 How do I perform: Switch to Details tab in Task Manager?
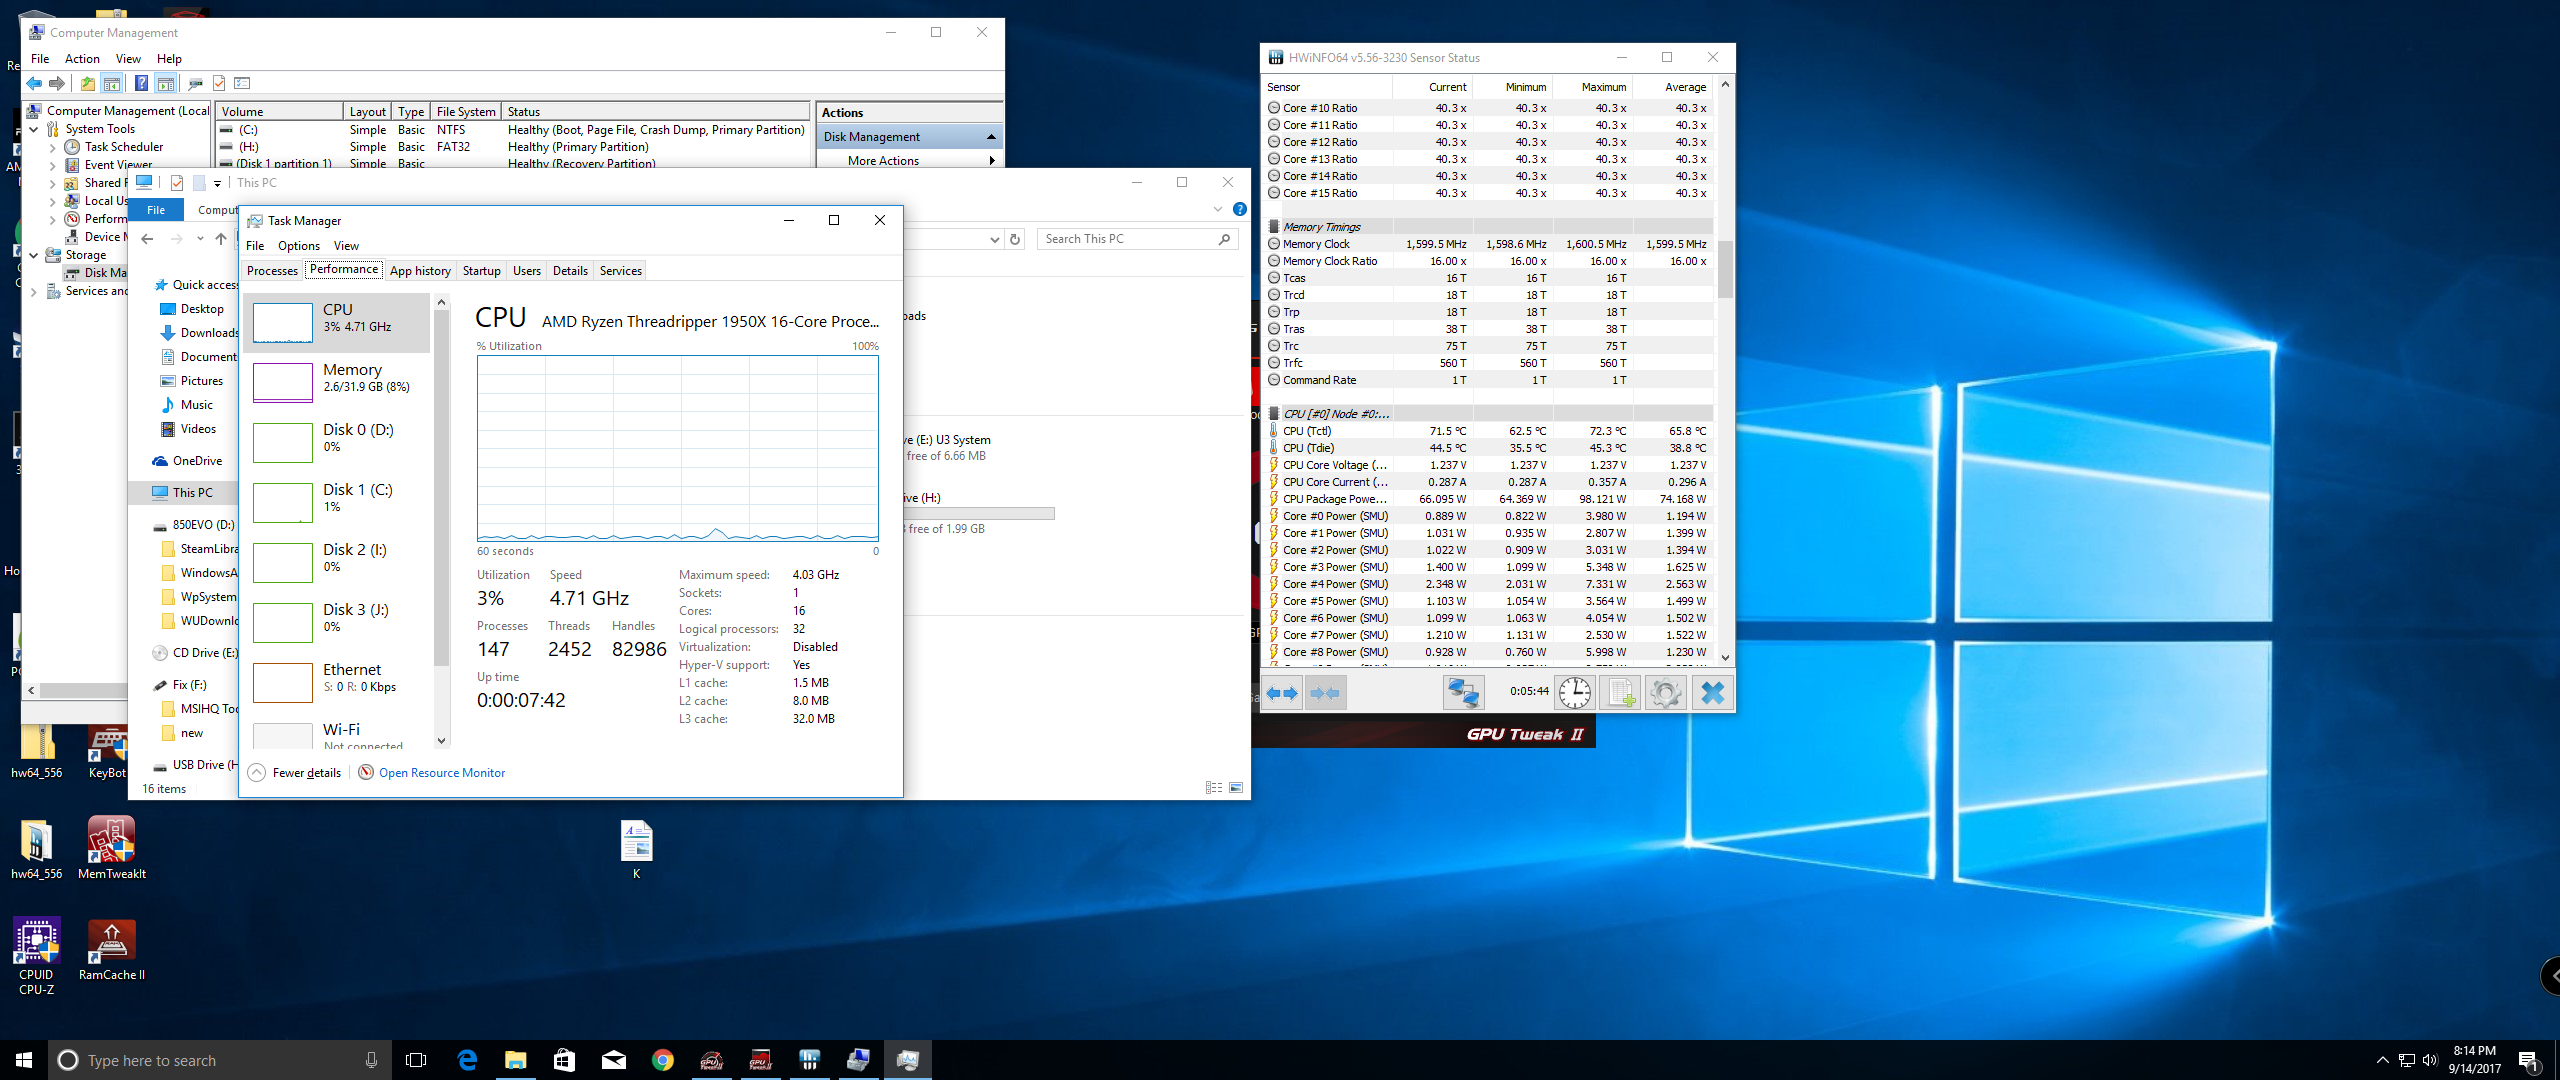tap(570, 271)
